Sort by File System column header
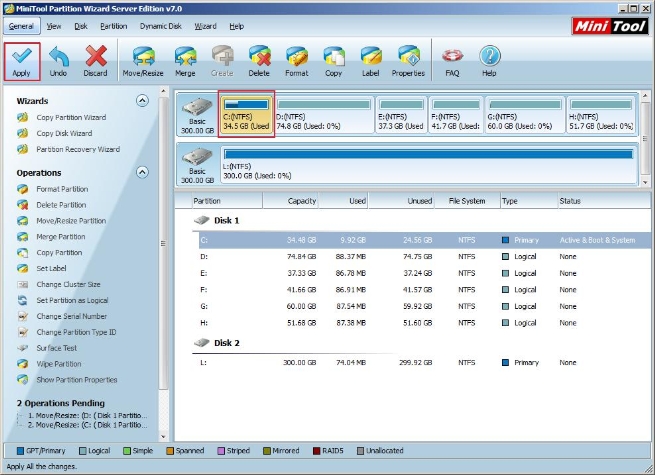The image size is (655, 475). [467, 201]
